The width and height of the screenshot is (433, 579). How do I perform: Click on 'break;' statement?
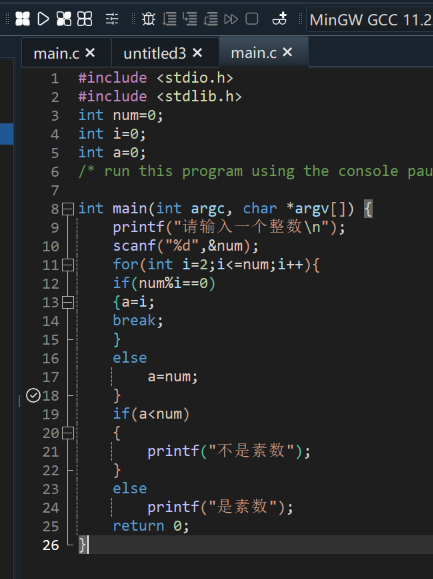coord(138,321)
